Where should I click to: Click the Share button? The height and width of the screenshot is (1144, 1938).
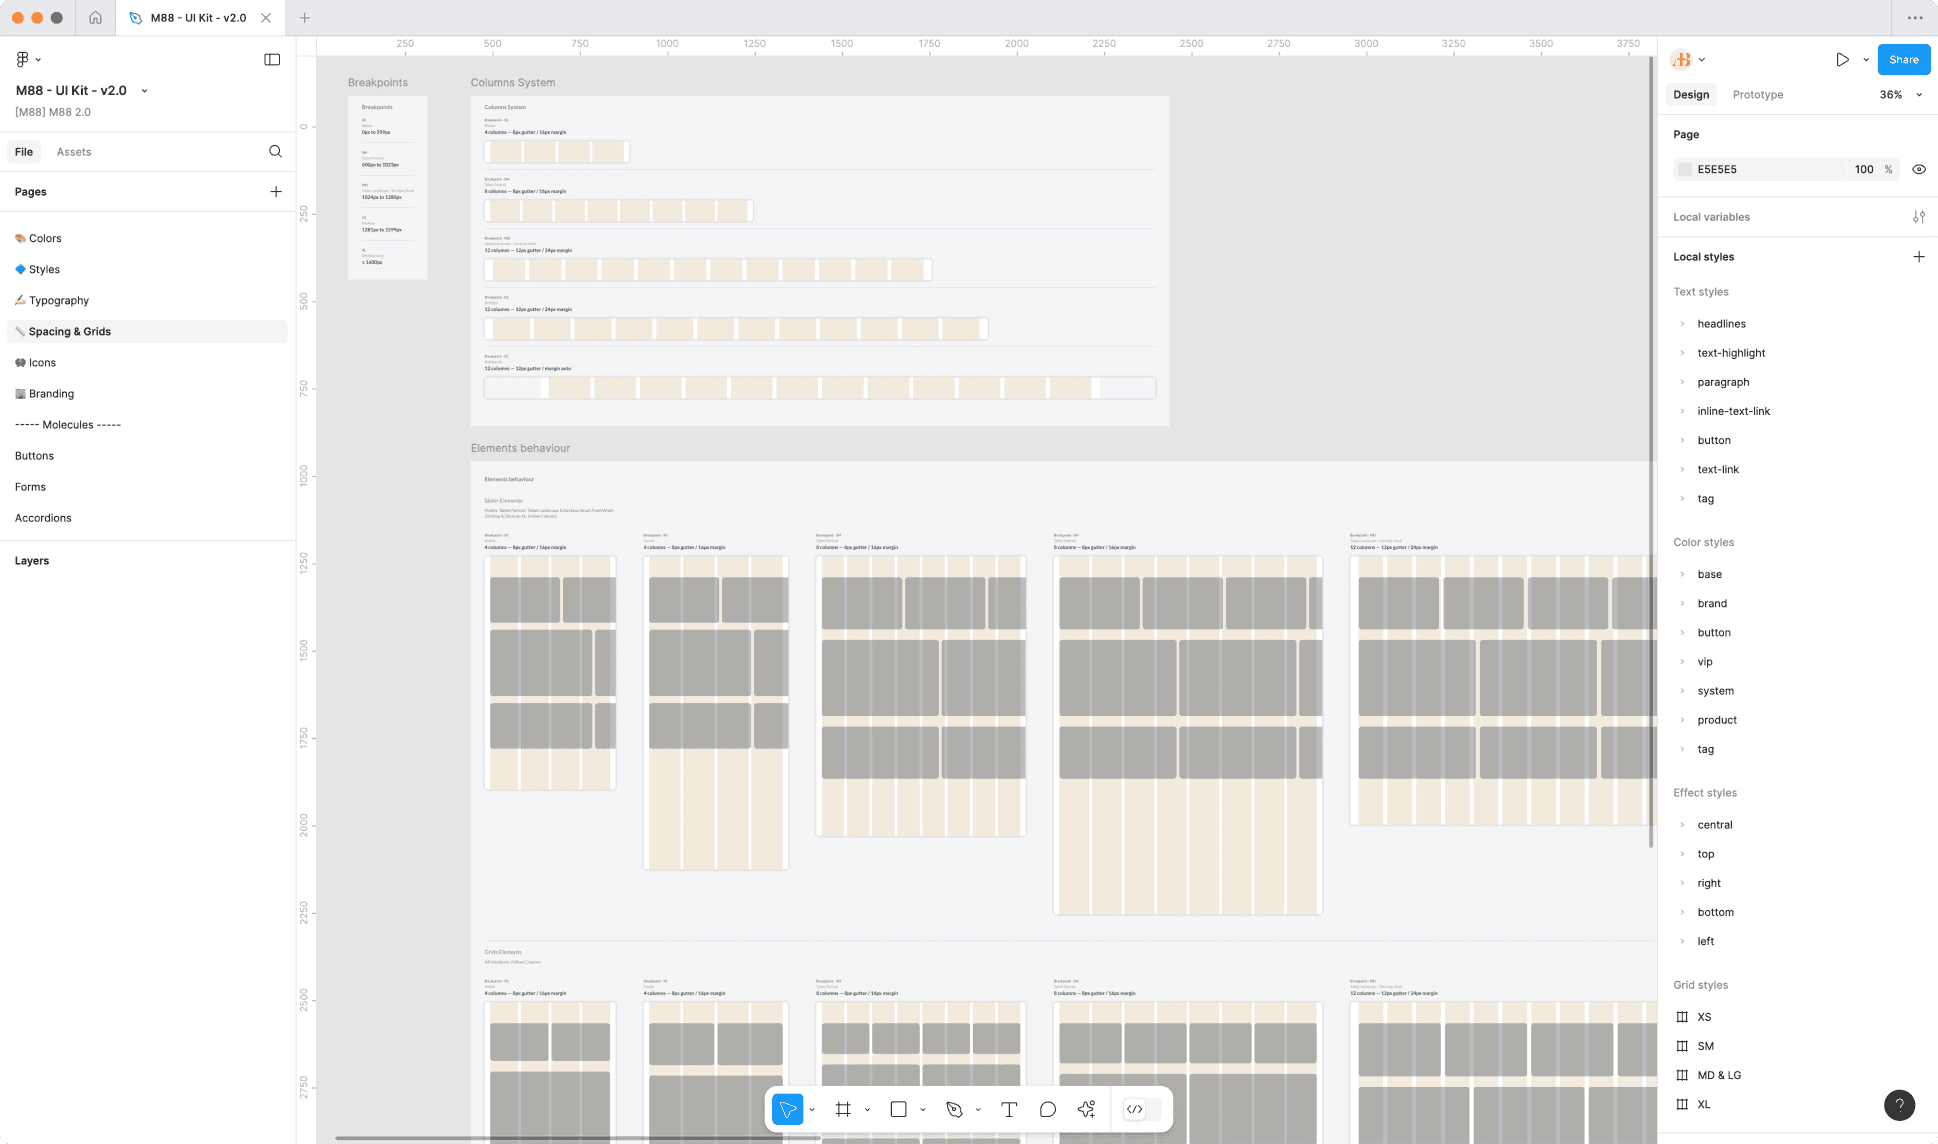click(1903, 59)
